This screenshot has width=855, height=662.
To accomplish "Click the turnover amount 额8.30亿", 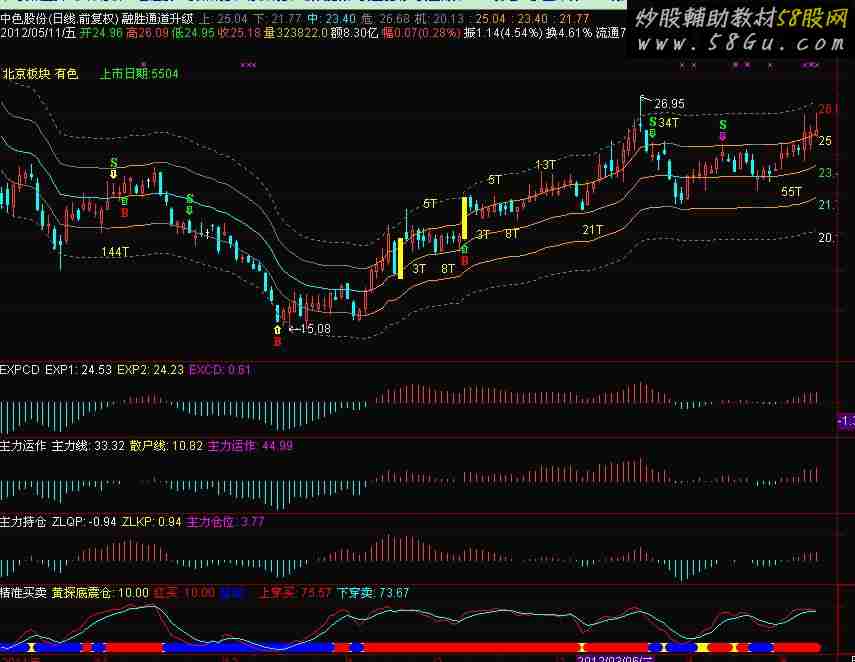I will [x=354, y=33].
